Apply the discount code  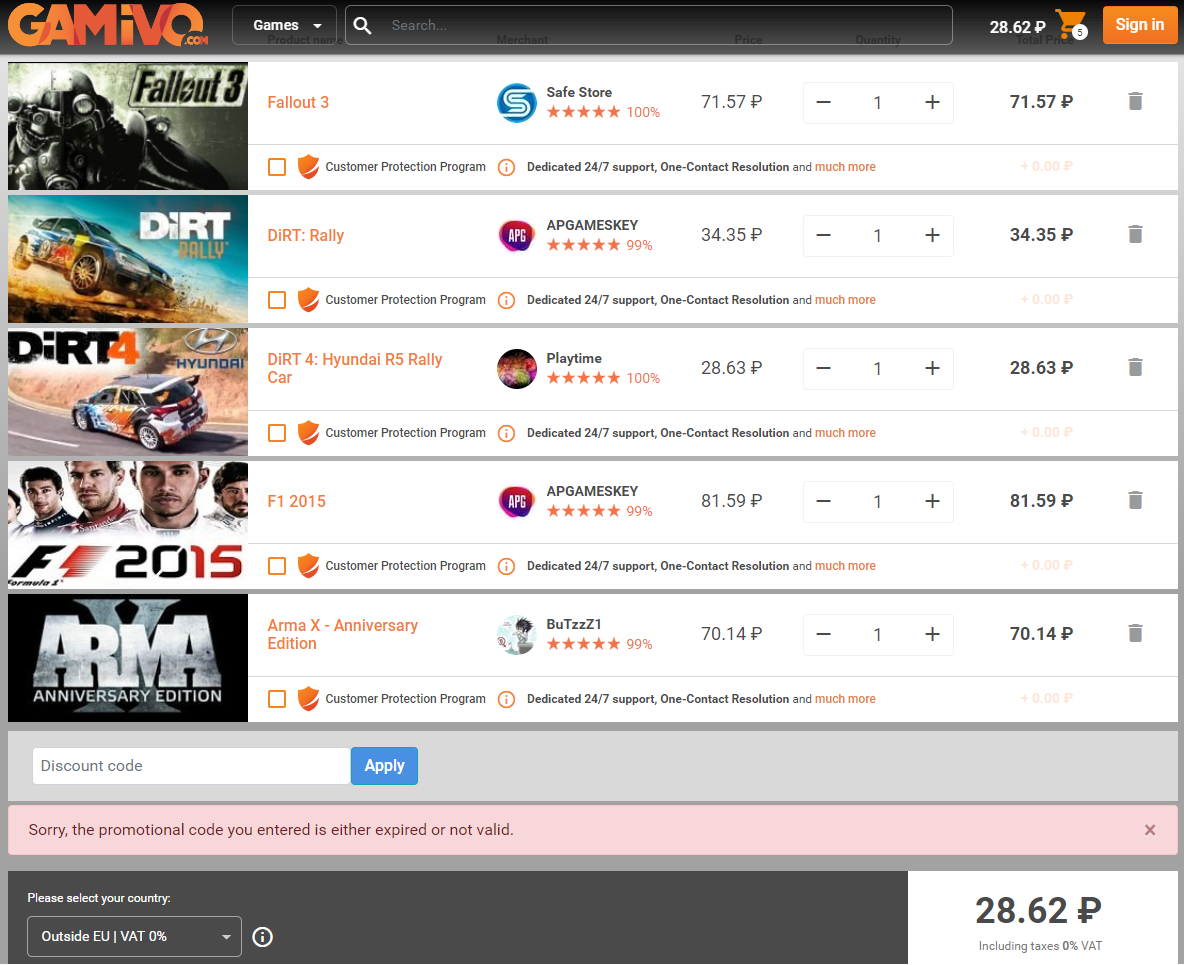tap(384, 766)
